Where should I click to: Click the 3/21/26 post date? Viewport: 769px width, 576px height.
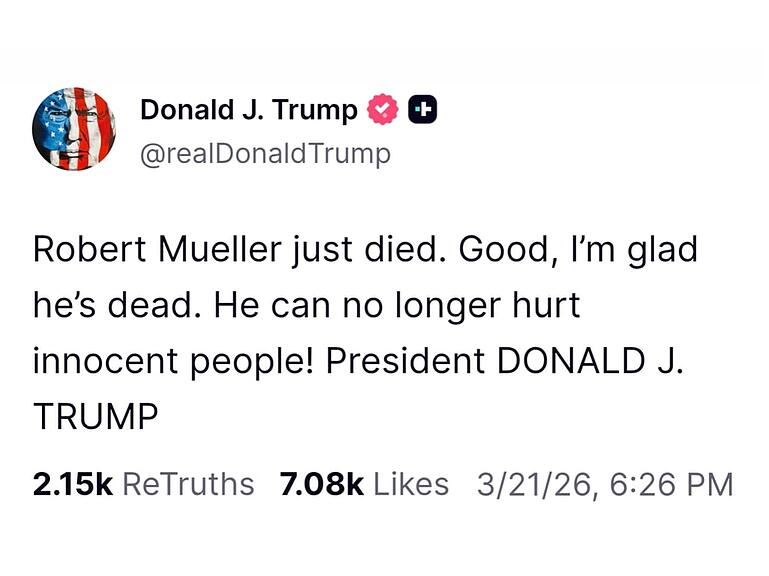533,484
